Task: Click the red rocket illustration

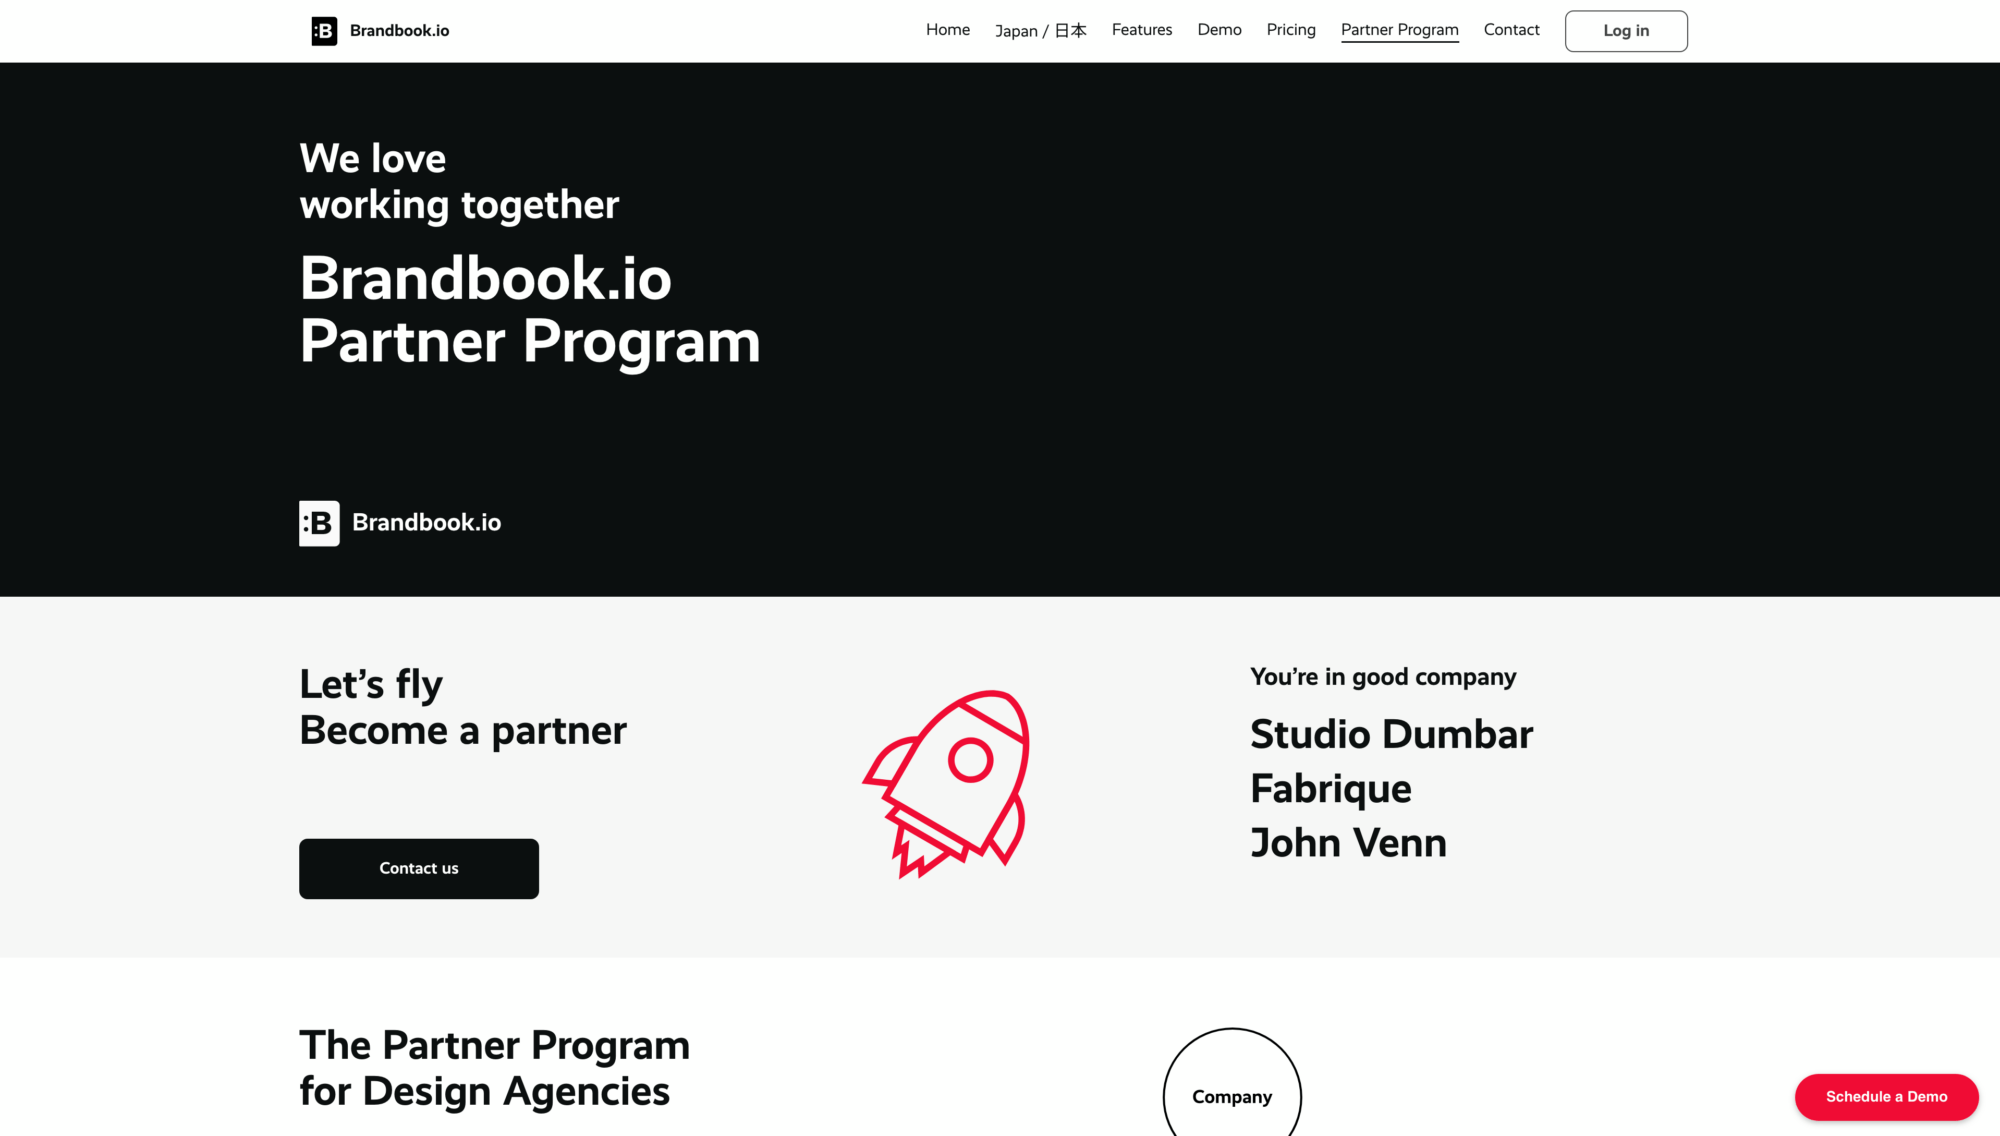Action: pos(948,784)
